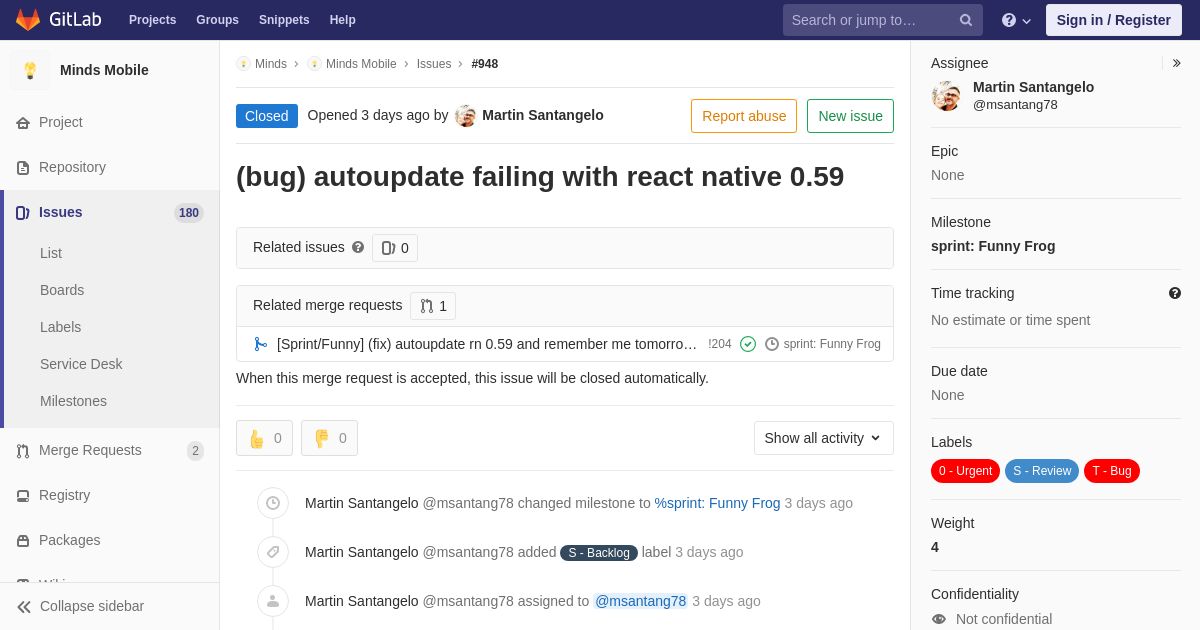
Task: Click the green pipeline passed status icon
Action: pos(748,344)
